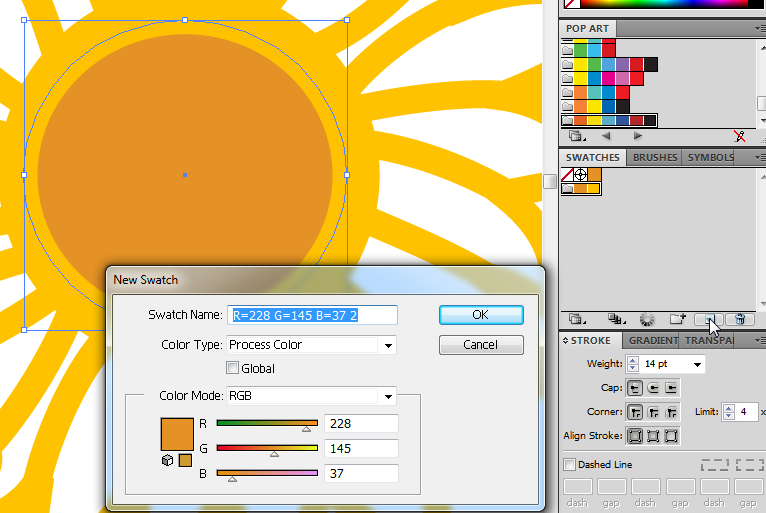
Task: Switch to the Brushes tab
Action: point(655,157)
